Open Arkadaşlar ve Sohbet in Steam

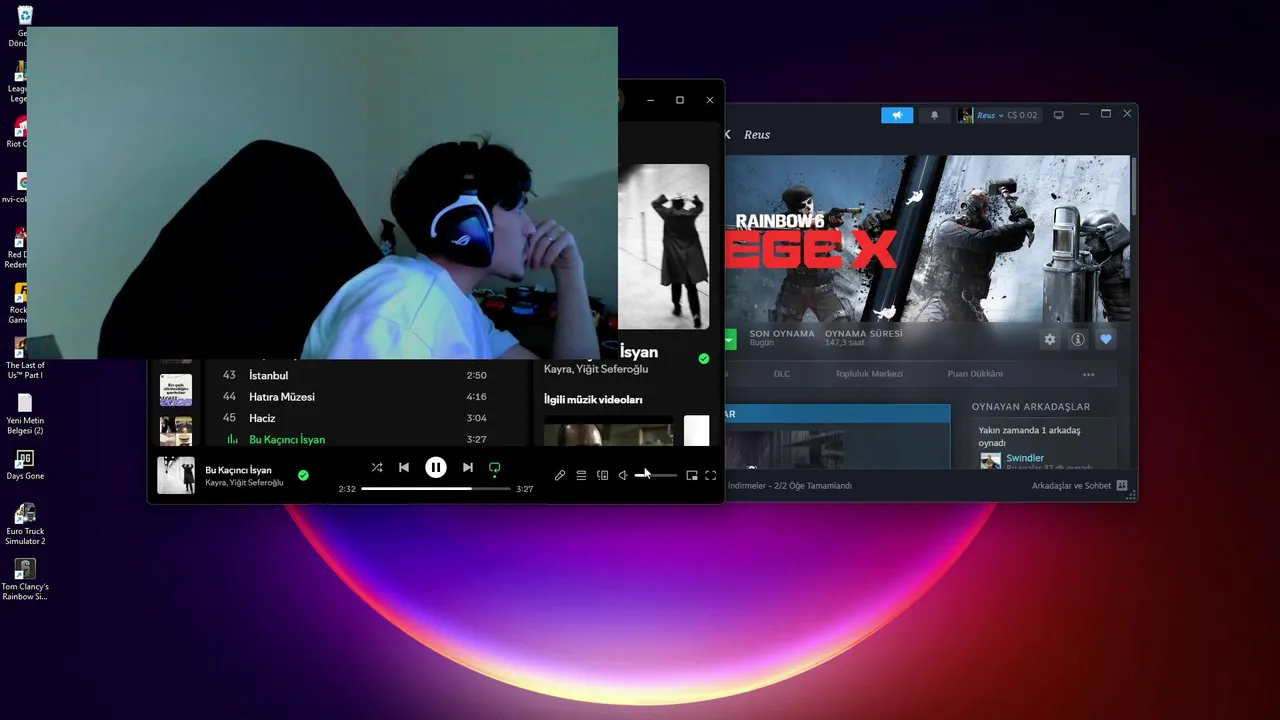(x=1071, y=486)
